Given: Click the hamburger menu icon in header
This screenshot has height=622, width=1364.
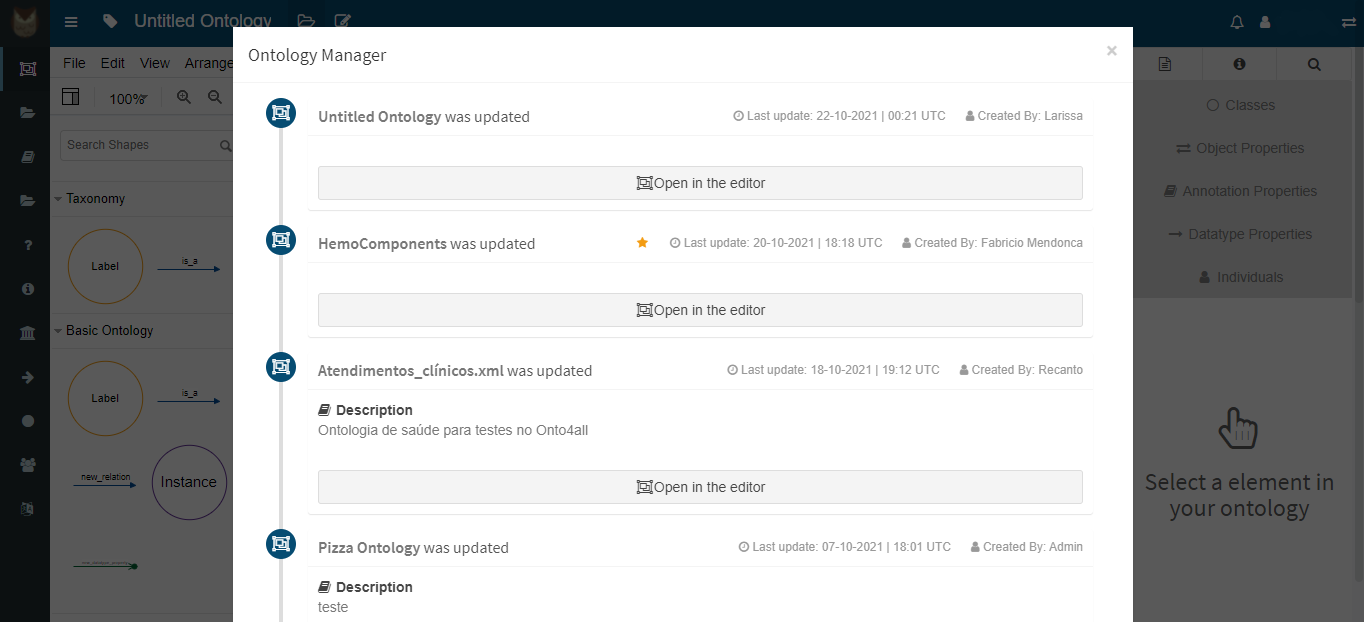Looking at the screenshot, I should [x=71, y=22].
